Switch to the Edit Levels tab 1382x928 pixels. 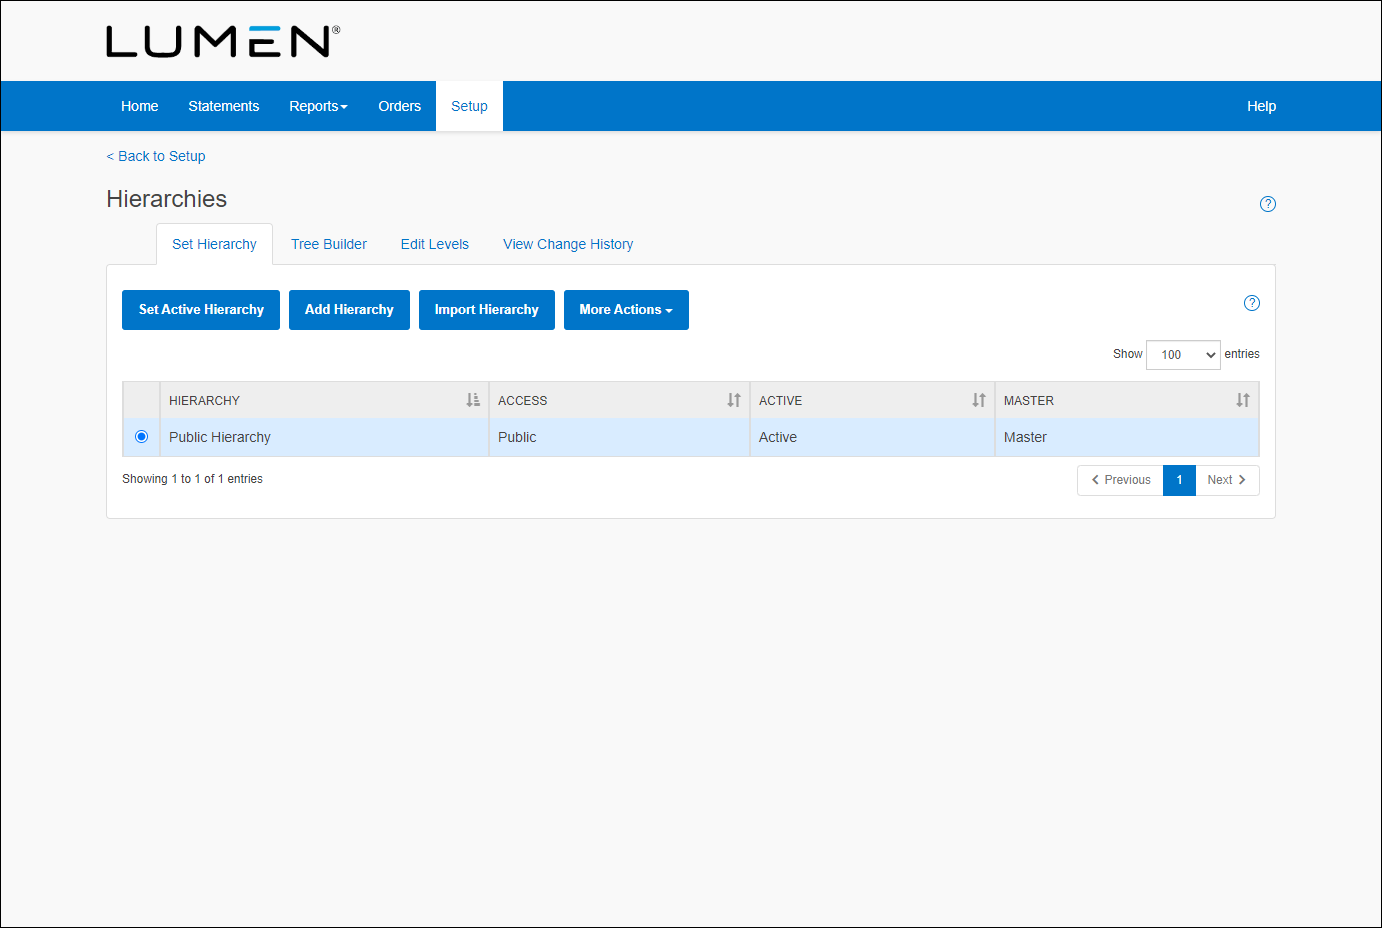[434, 244]
